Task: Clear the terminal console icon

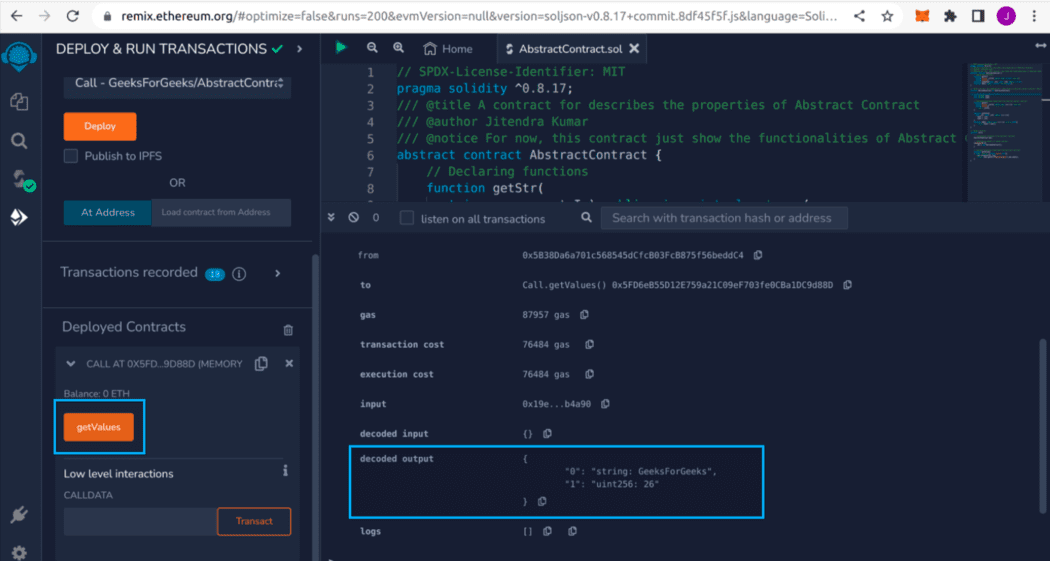Action: pos(353,218)
